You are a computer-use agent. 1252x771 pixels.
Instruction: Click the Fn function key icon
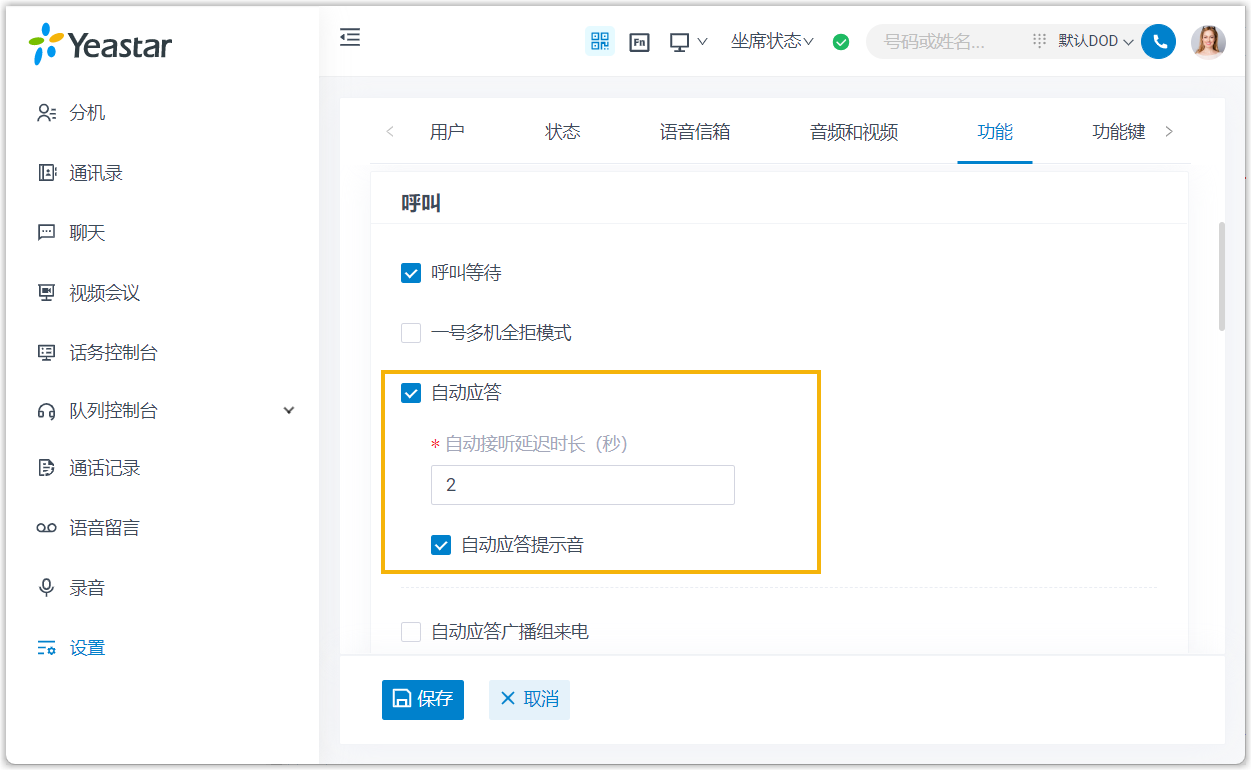pos(640,42)
